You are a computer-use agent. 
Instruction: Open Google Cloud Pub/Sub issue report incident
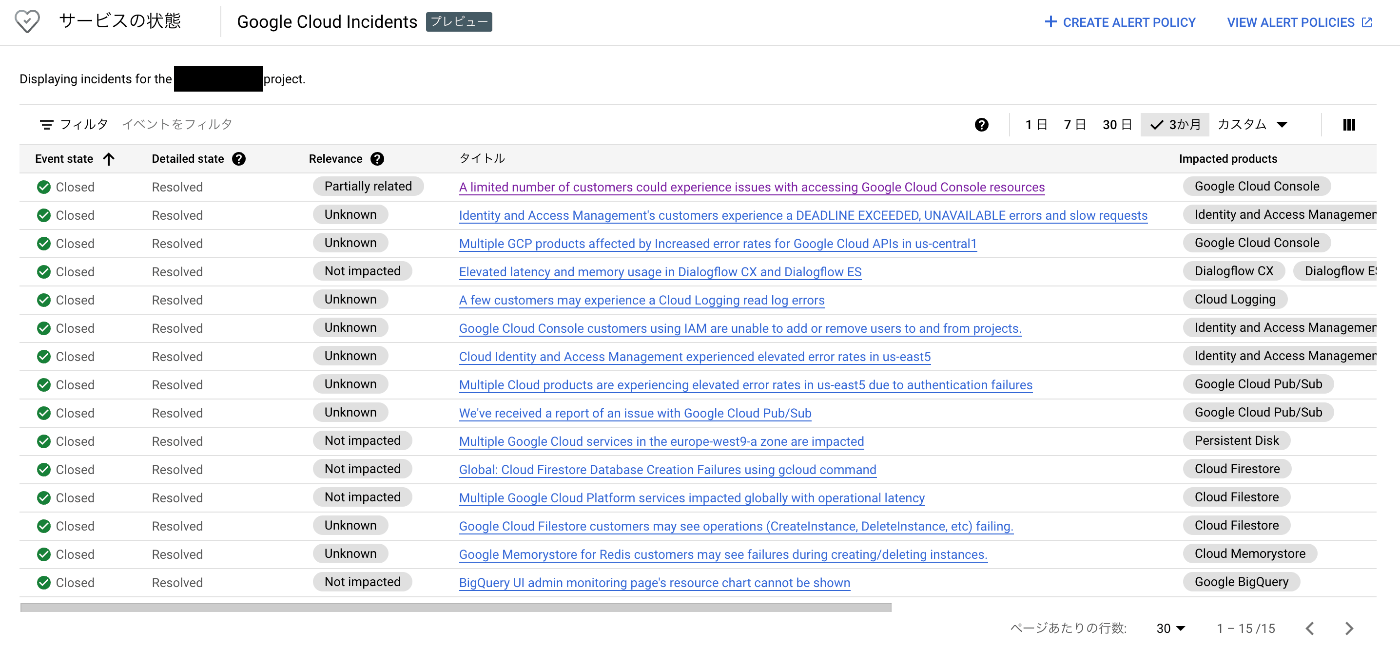pyautogui.click(x=635, y=413)
